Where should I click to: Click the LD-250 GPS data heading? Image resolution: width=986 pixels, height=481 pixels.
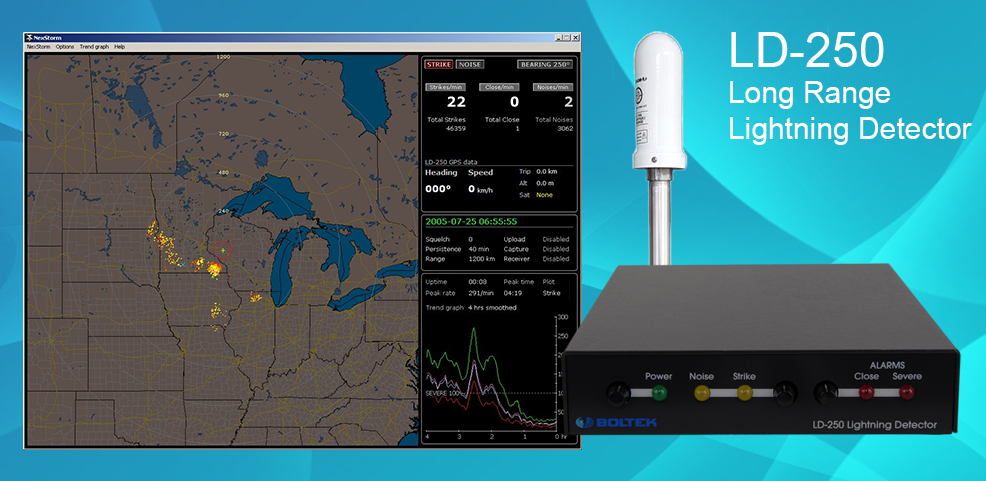(x=451, y=162)
